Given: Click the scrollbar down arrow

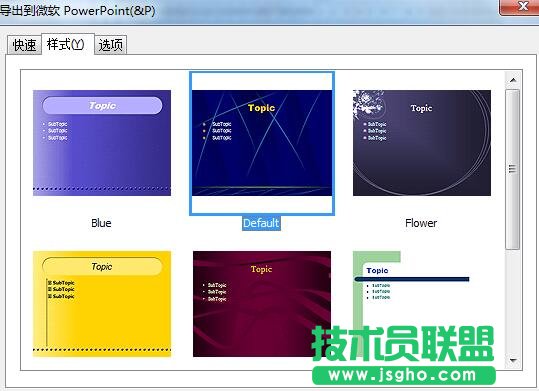Looking at the screenshot, I should 513,360.
